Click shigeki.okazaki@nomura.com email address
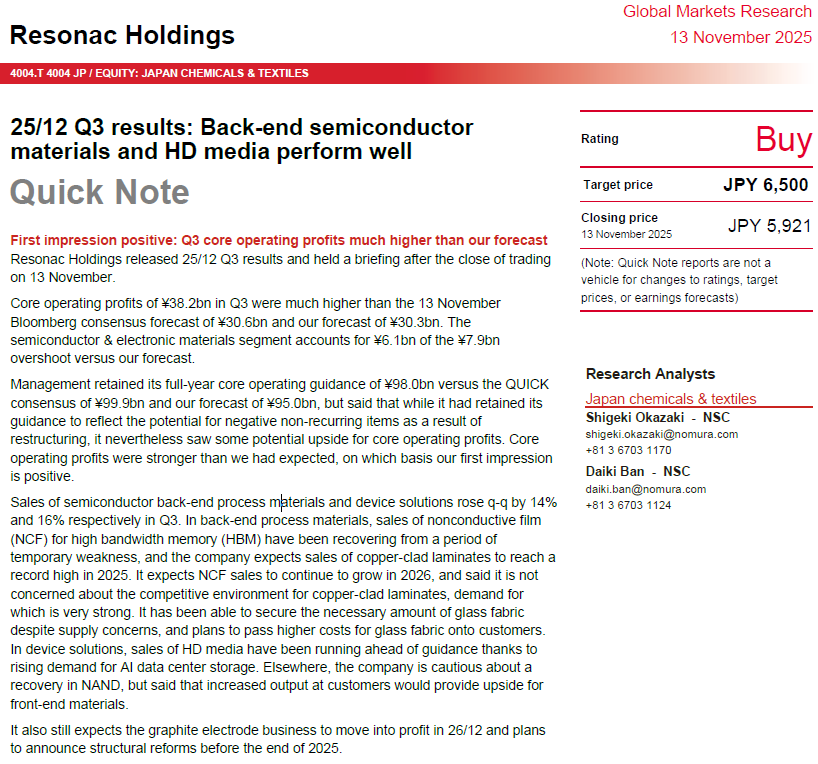The image size is (818, 764). [x=661, y=434]
